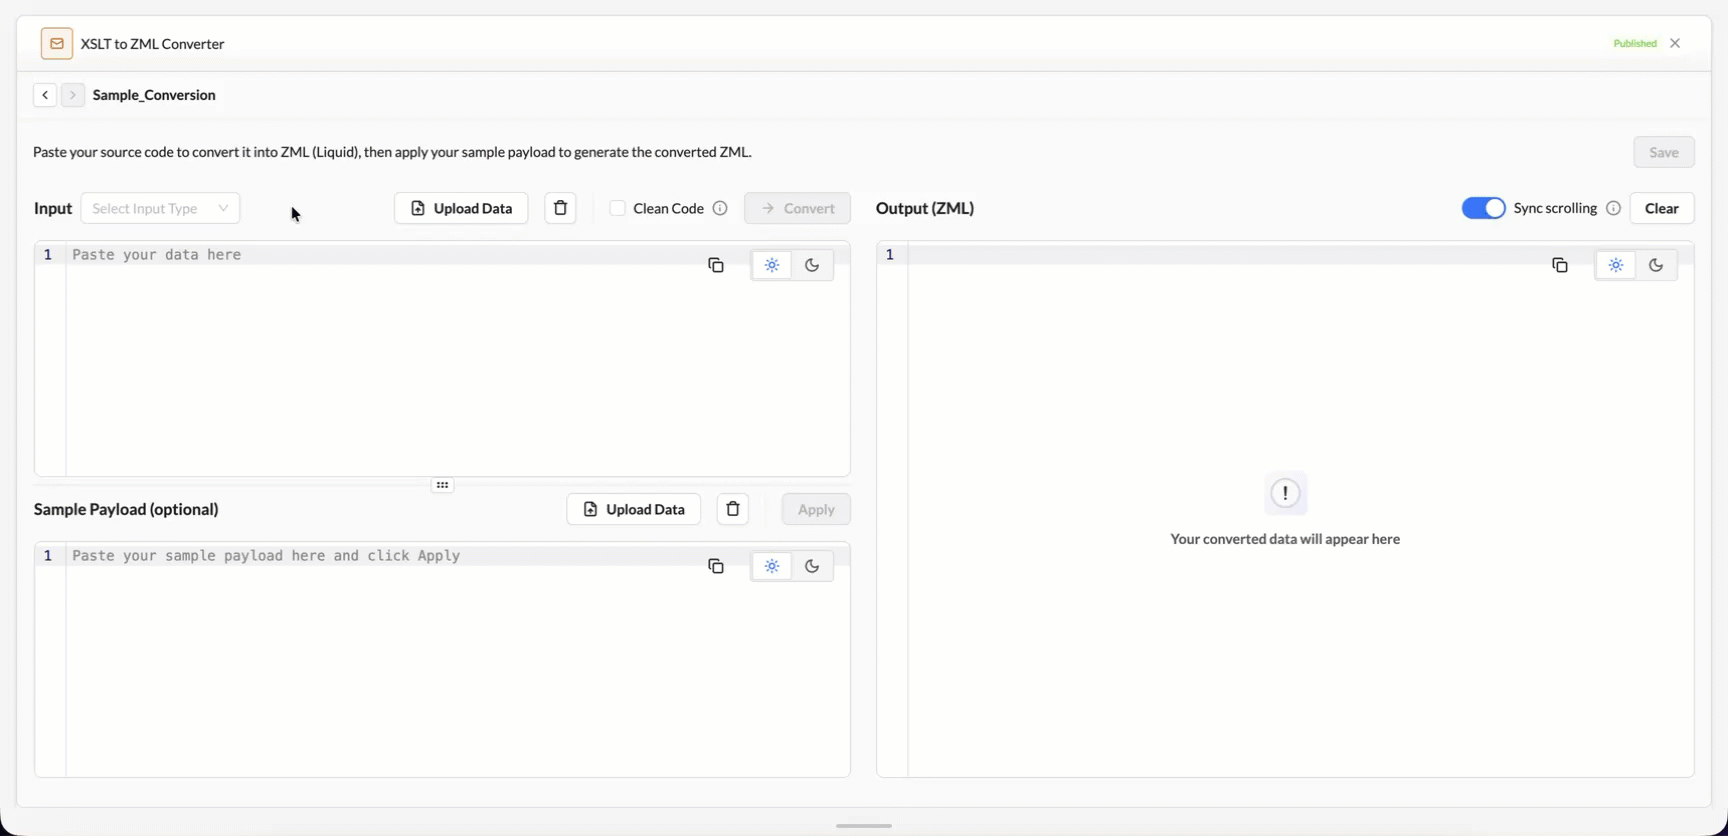Go back with left chevron
Image resolution: width=1728 pixels, height=836 pixels.
(x=45, y=95)
